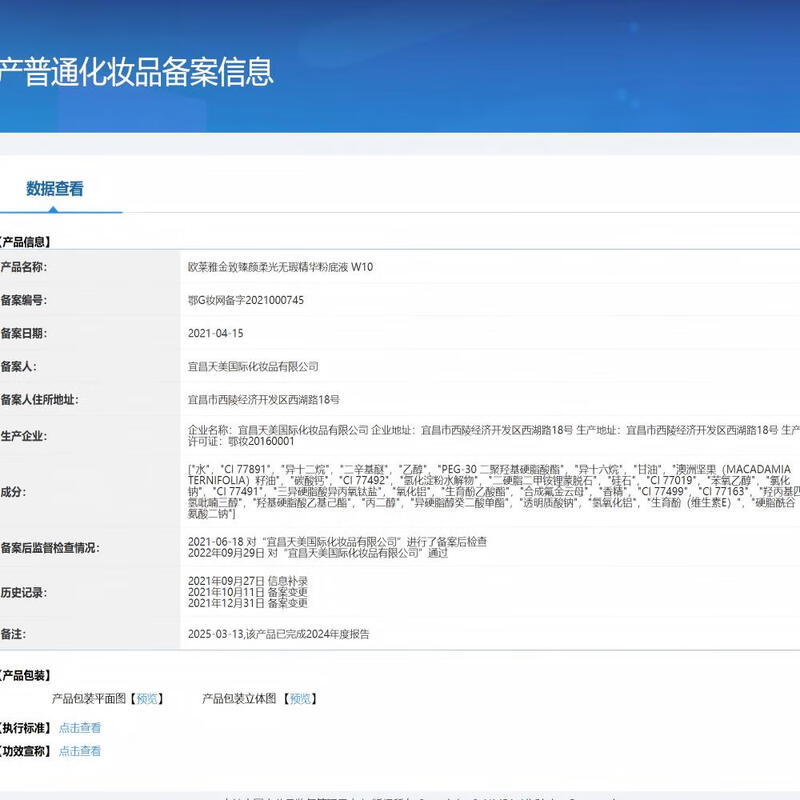Preview the 产品包装平面图 image
This screenshot has height=800, width=800.
tap(148, 699)
